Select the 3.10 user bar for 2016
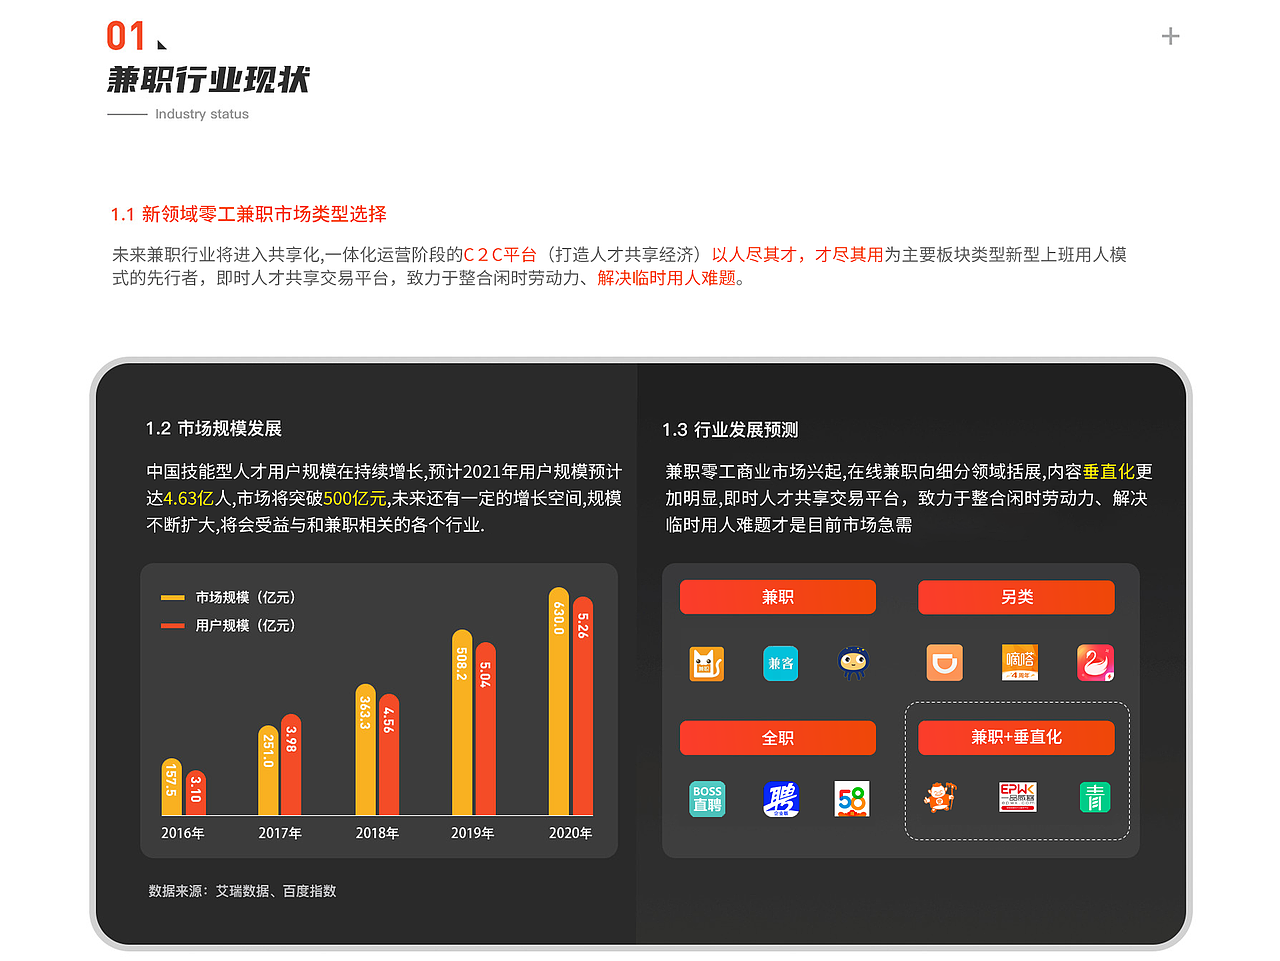Image resolution: width=1280 pixels, height=961 pixels. pyautogui.click(x=195, y=792)
